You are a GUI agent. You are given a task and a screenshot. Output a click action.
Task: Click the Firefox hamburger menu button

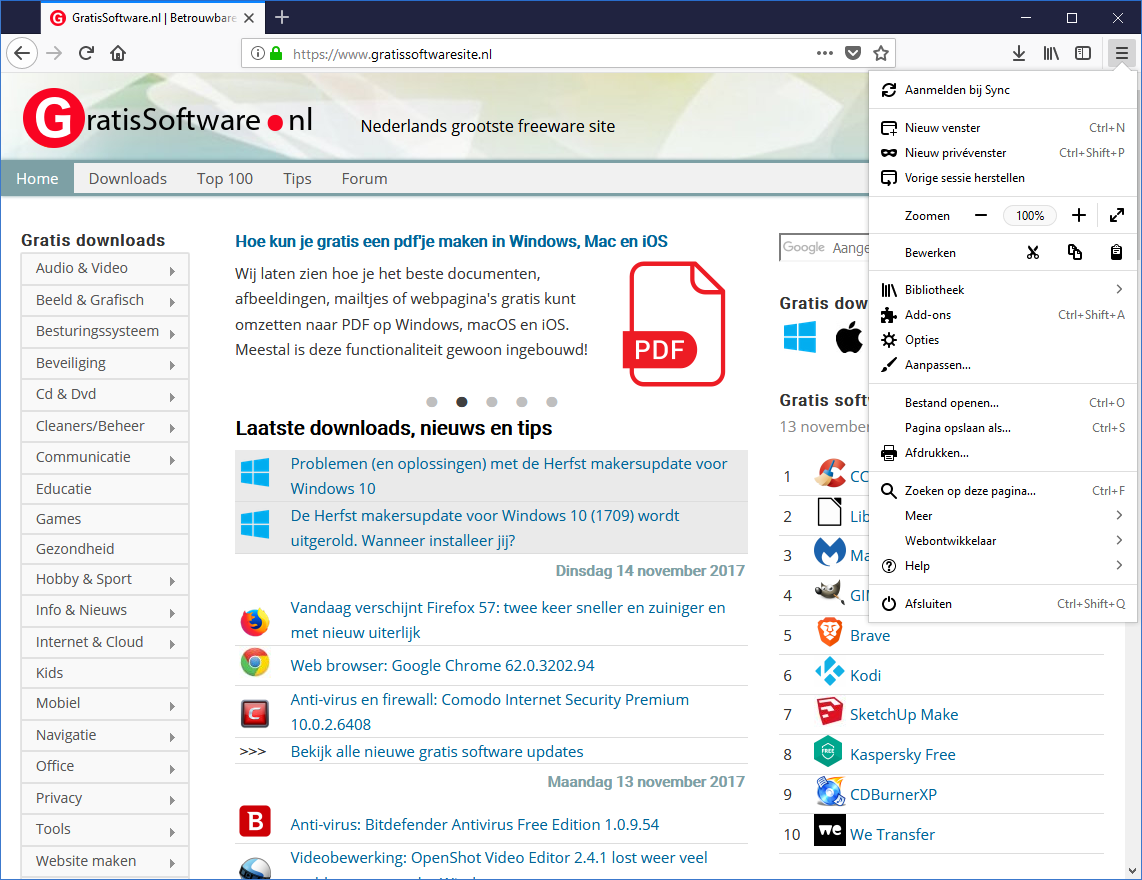[x=1121, y=53]
